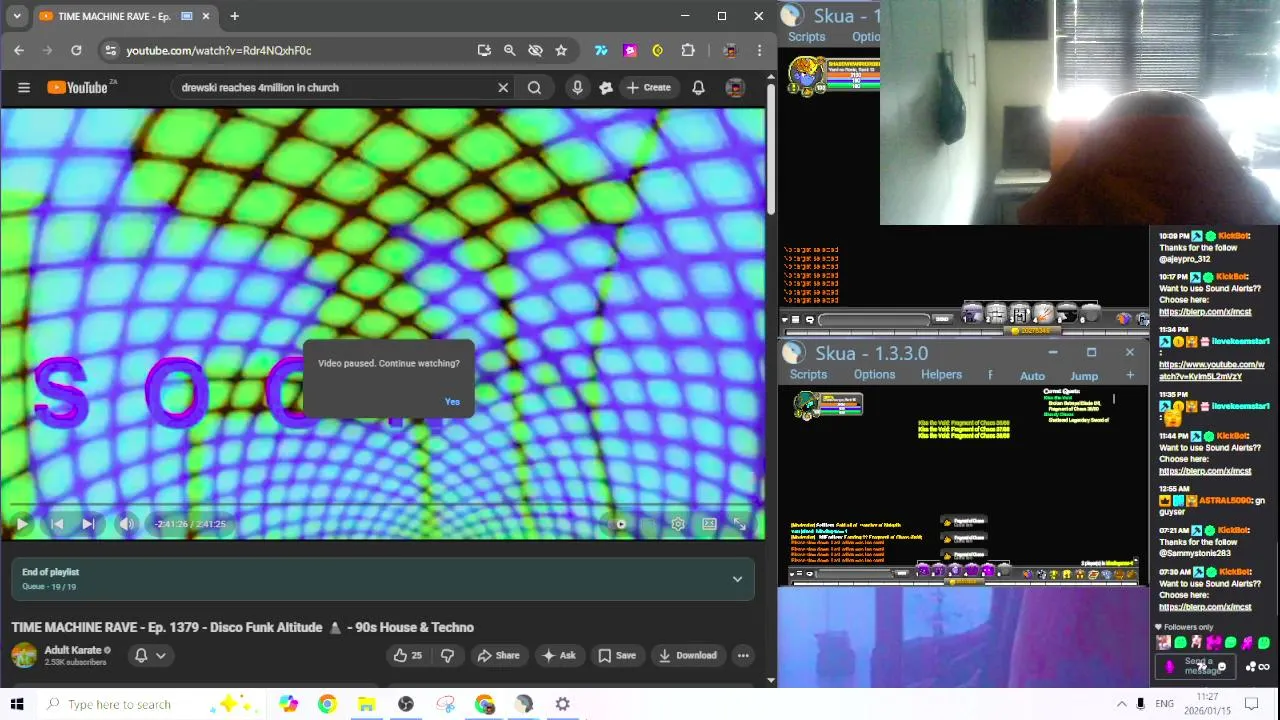Open more actions three-dot menu

743,656
